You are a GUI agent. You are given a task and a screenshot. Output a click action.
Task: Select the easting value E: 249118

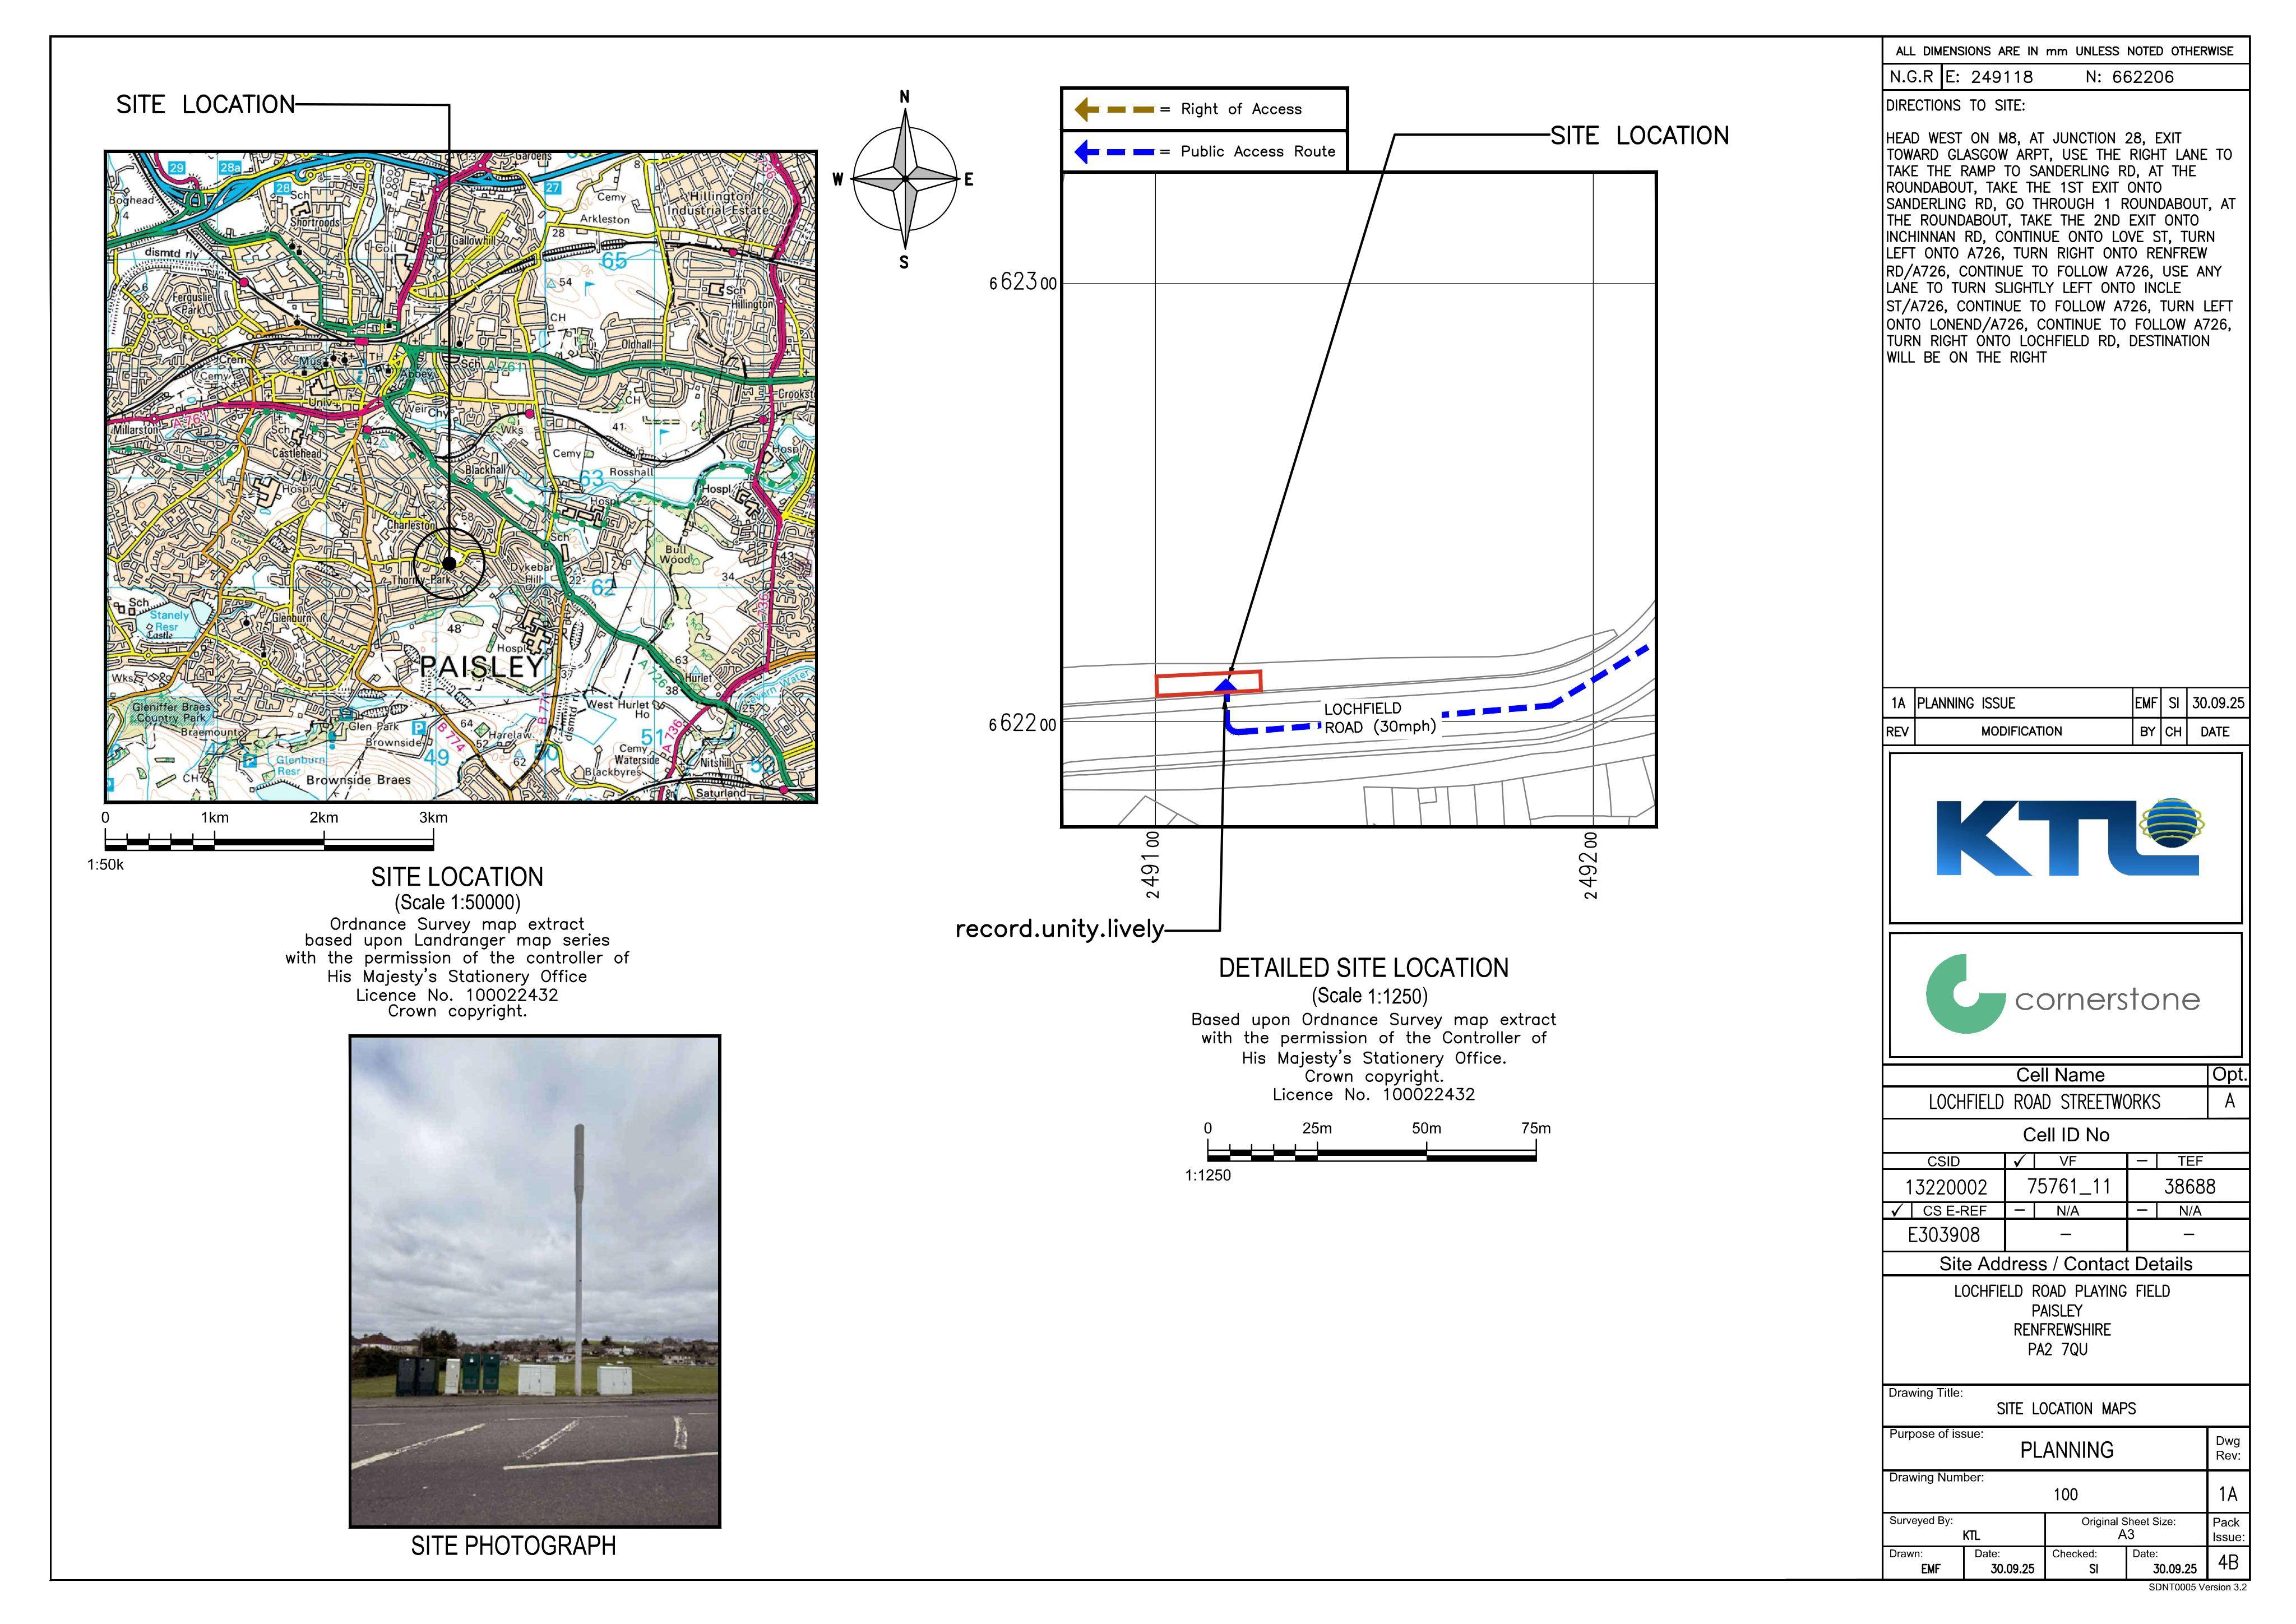(x=1989, y=77)
